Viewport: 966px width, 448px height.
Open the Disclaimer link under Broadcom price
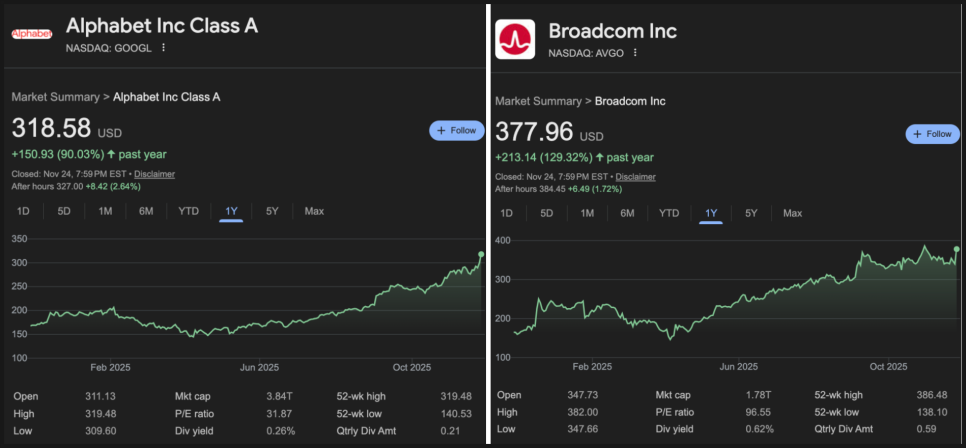pos(635,177)
